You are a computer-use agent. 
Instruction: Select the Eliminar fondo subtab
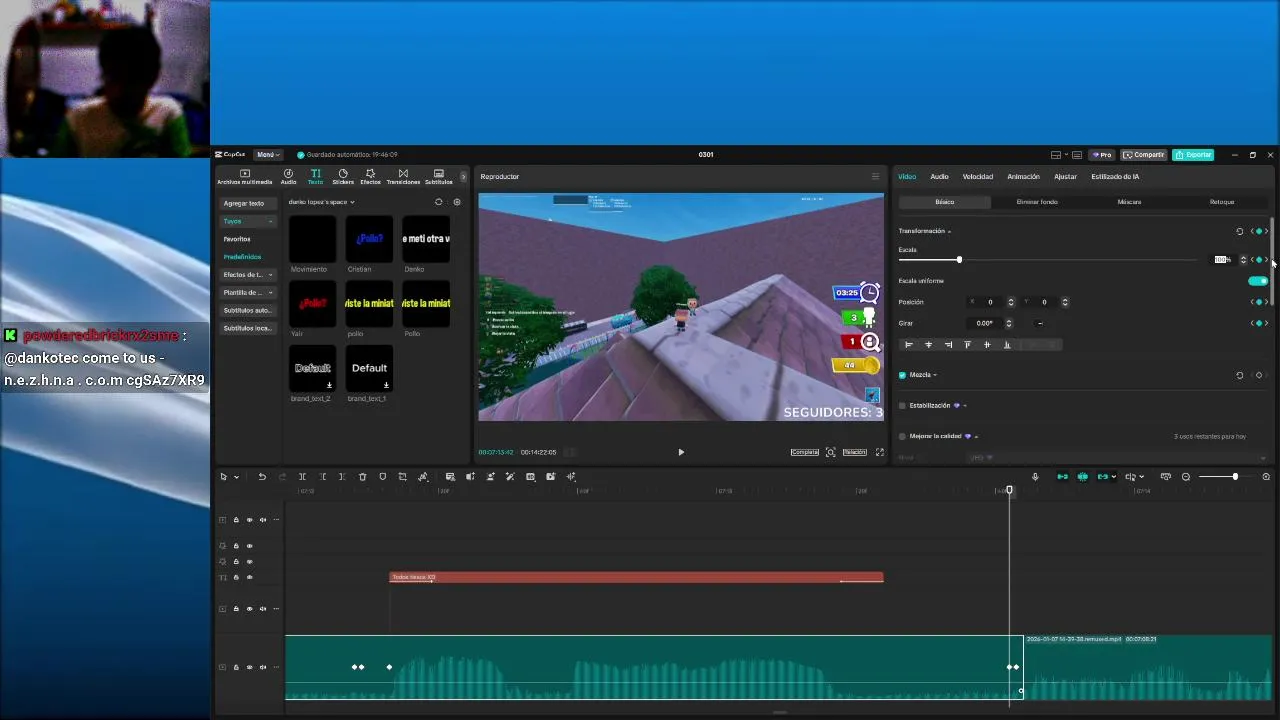point(1037,202)
